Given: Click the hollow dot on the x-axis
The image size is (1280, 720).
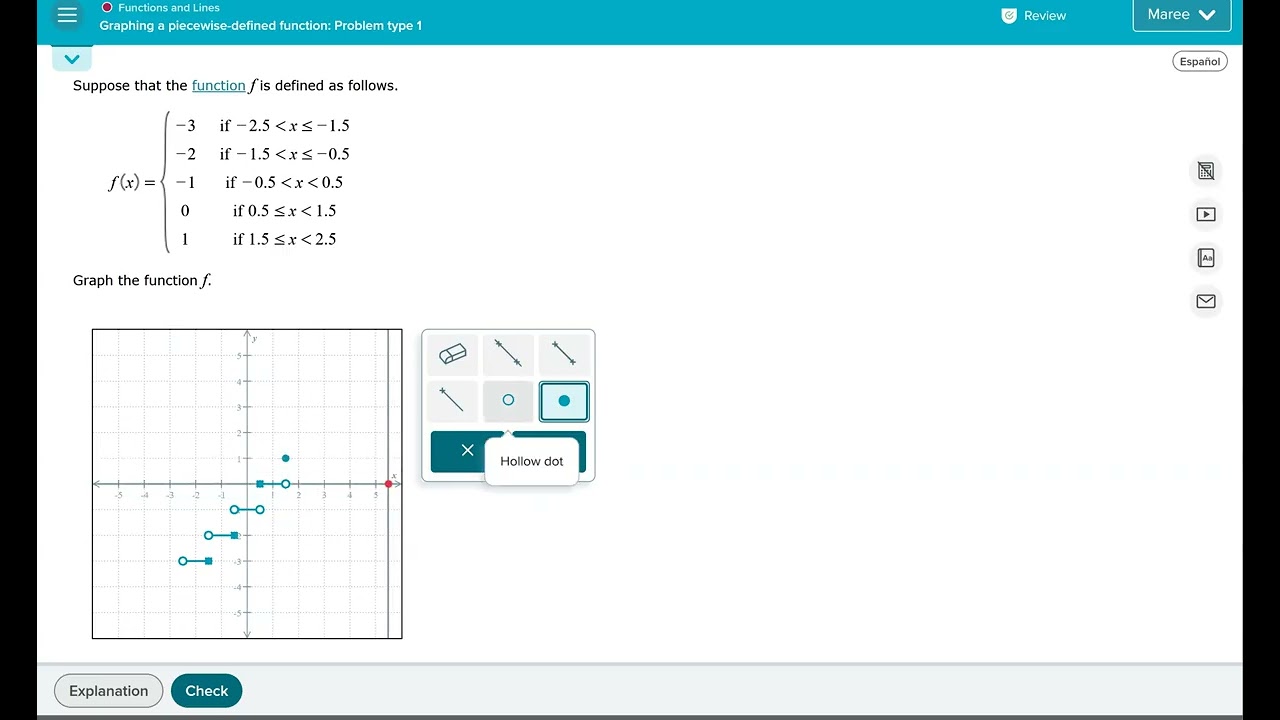Looking at the screenshot, I should tap(286, 484).
